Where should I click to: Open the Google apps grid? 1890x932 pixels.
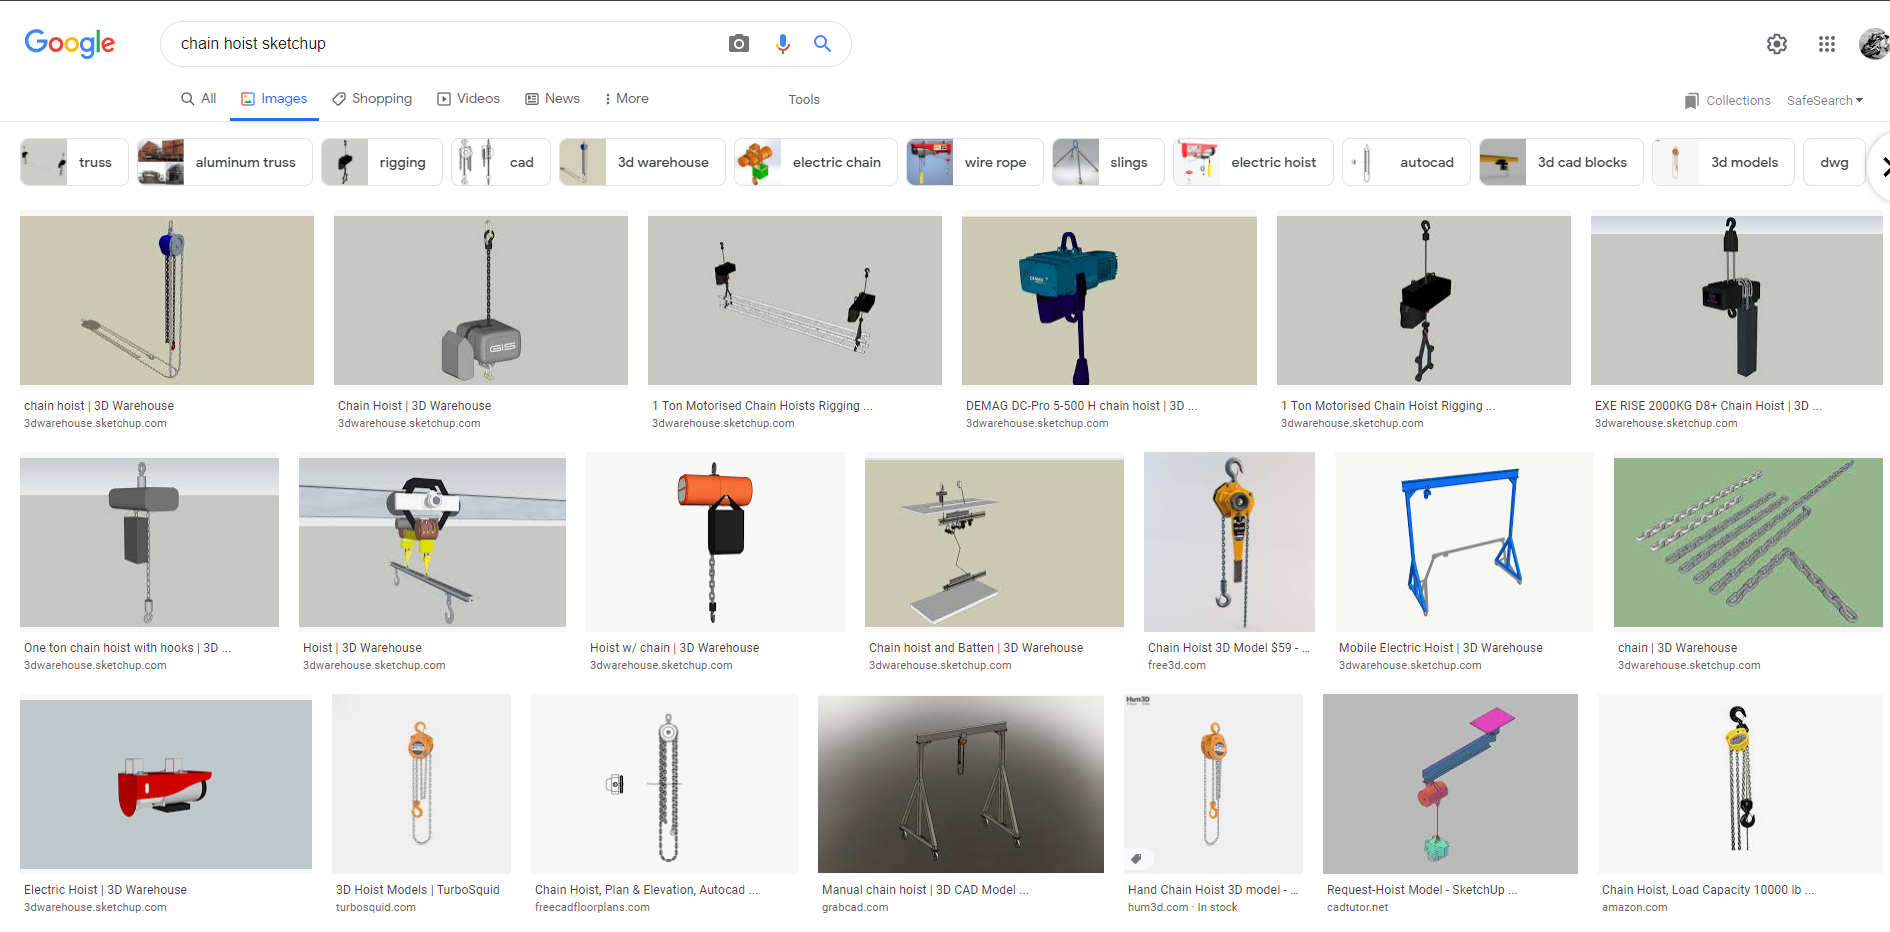pos(1827,43)
